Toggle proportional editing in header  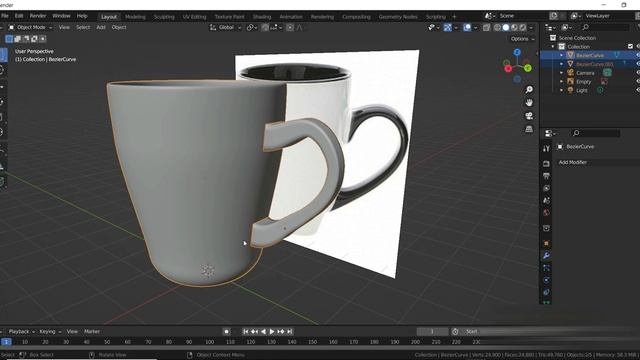[290, 27]
